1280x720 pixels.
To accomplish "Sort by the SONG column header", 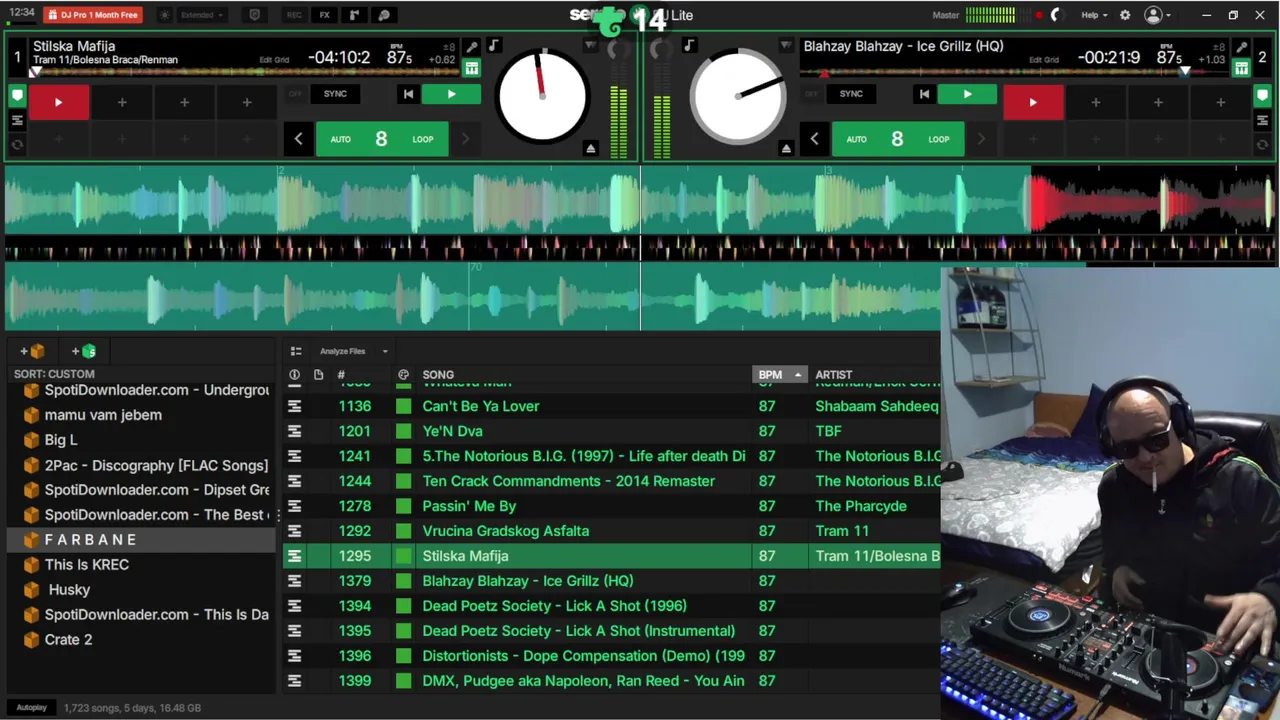I will coord(438,375).
